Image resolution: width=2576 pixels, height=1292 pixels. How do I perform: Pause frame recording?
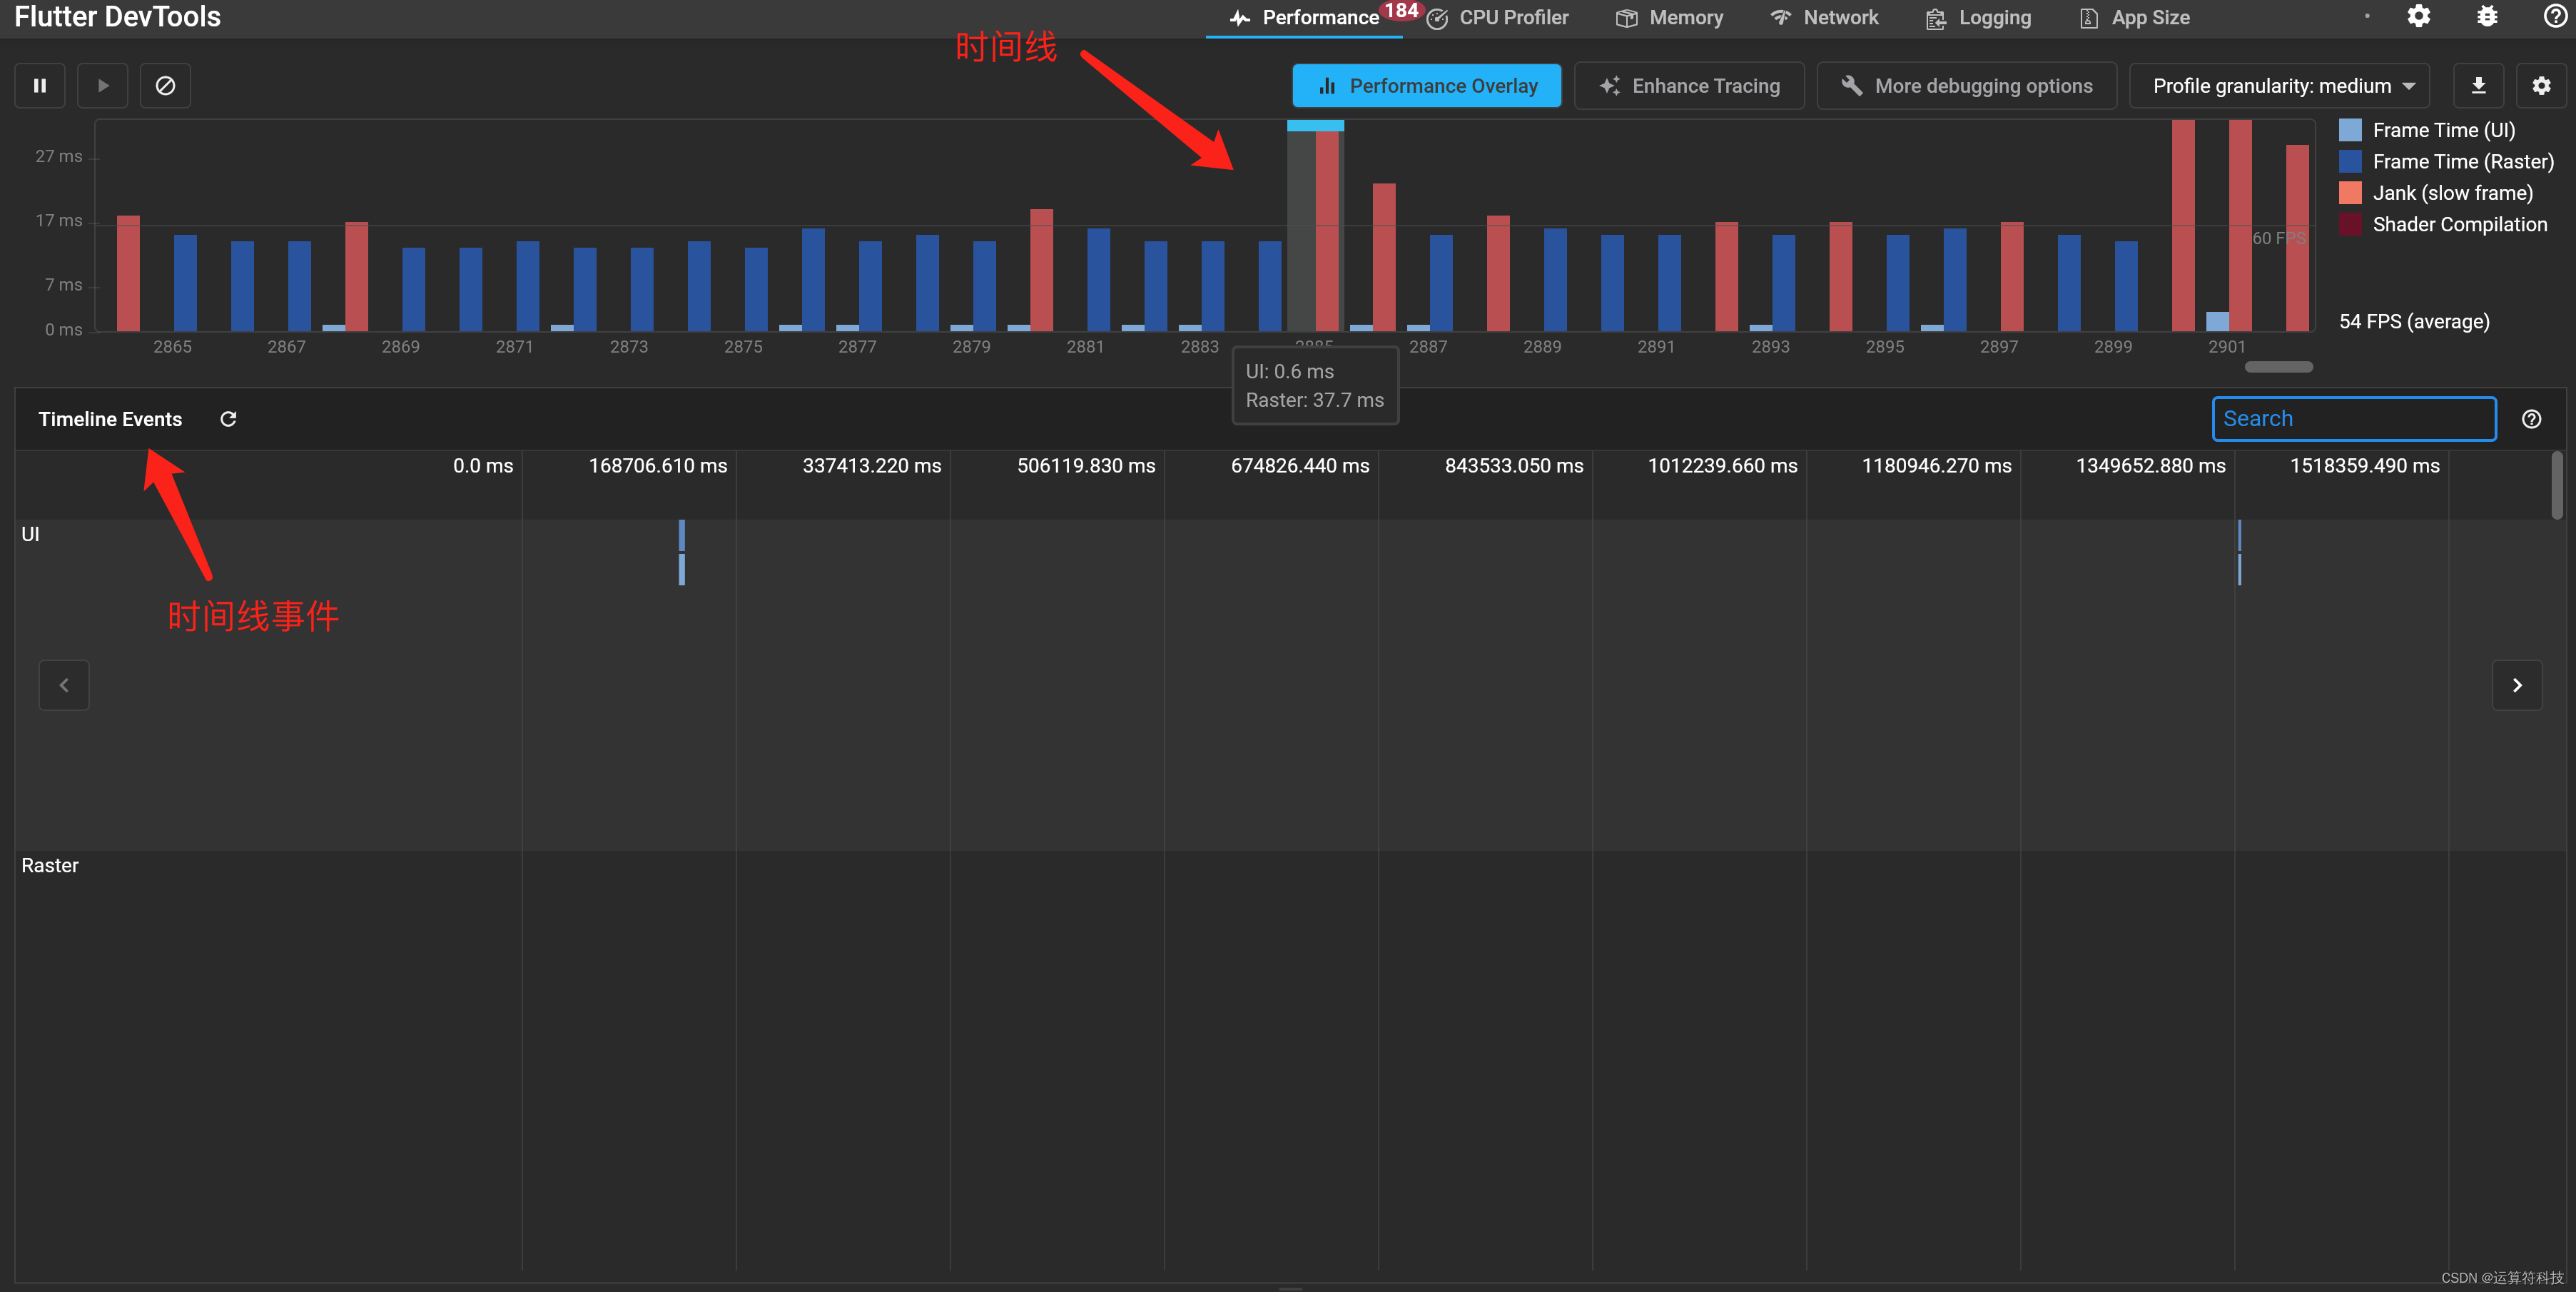(40, 86)
